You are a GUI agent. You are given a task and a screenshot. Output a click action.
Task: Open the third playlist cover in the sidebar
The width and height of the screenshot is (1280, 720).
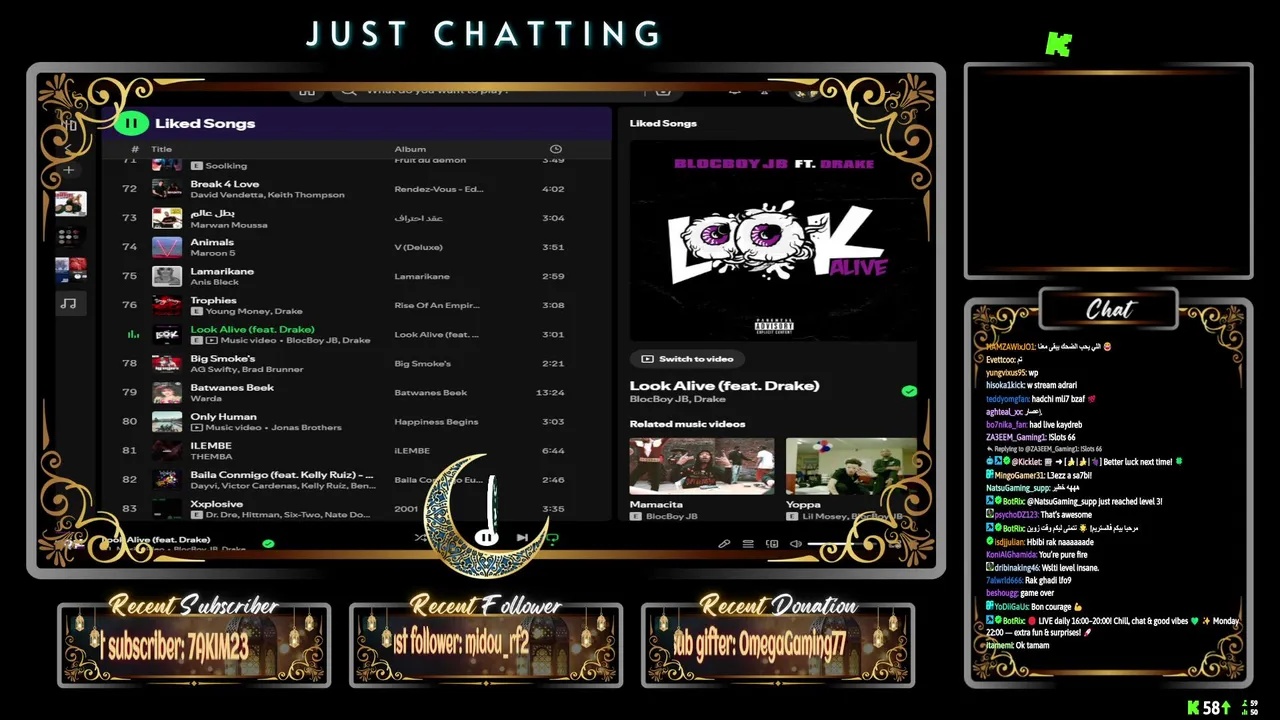click(70, 270)
